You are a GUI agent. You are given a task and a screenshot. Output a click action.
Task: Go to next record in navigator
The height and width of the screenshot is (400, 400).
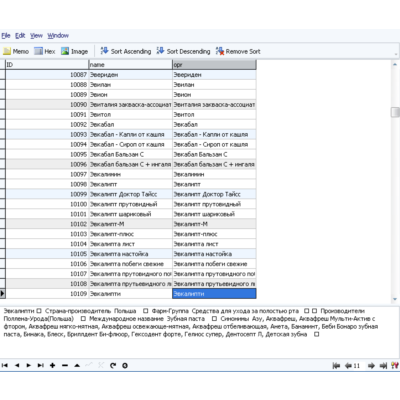tap(29, 365)
